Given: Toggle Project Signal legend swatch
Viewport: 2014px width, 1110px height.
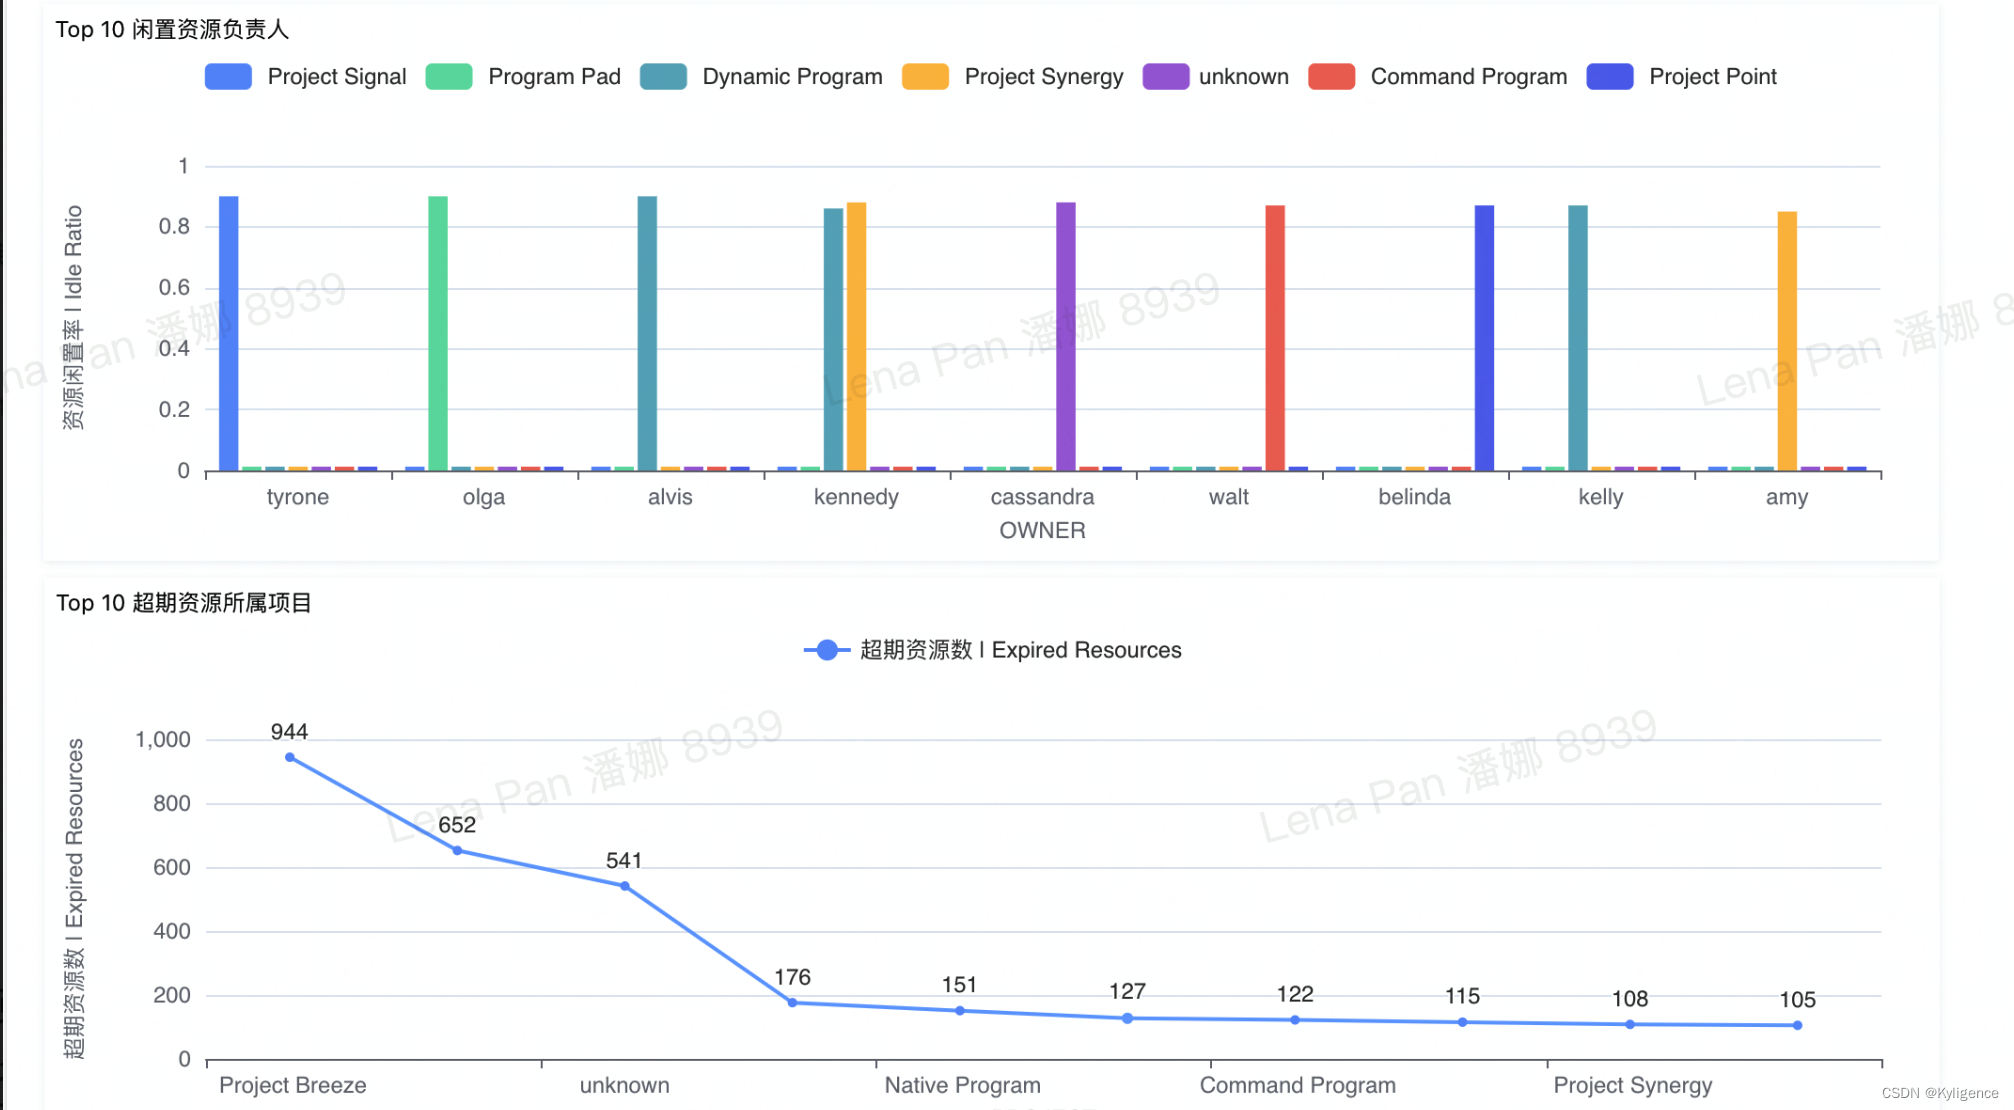Looking at the screenshot, I should point(228,77).
